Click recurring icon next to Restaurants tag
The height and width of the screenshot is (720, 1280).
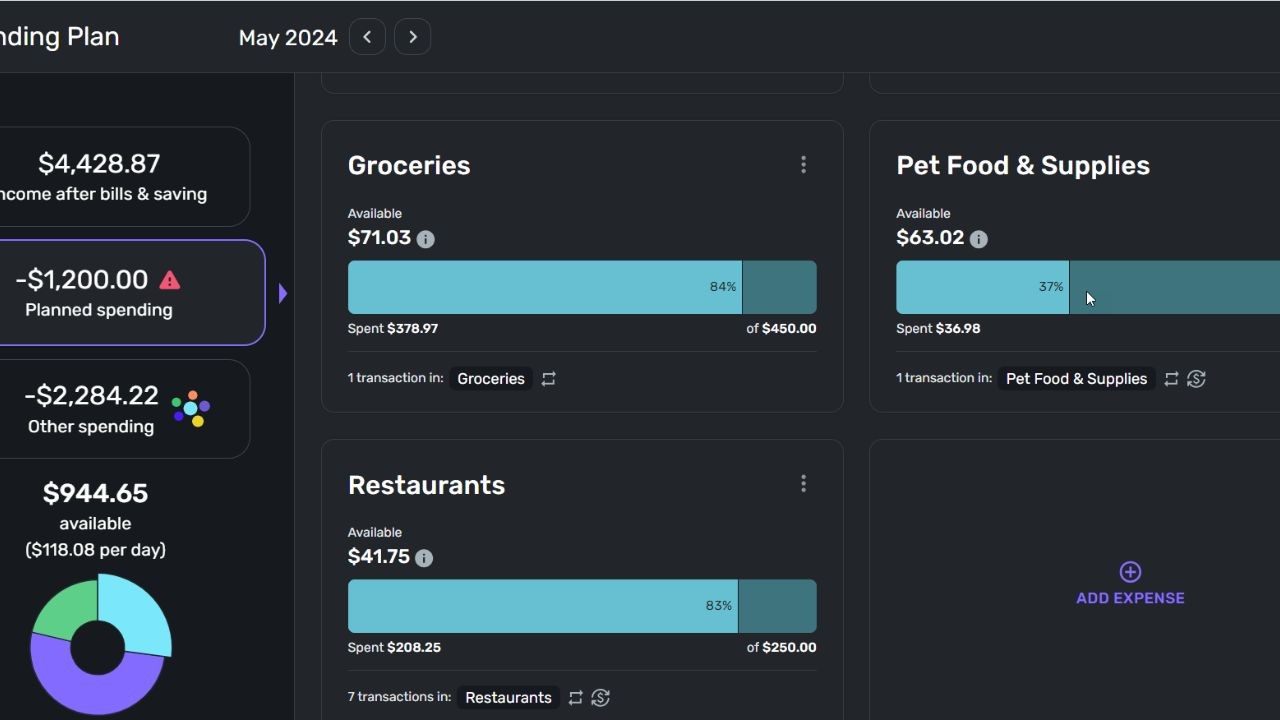[575, 698]
